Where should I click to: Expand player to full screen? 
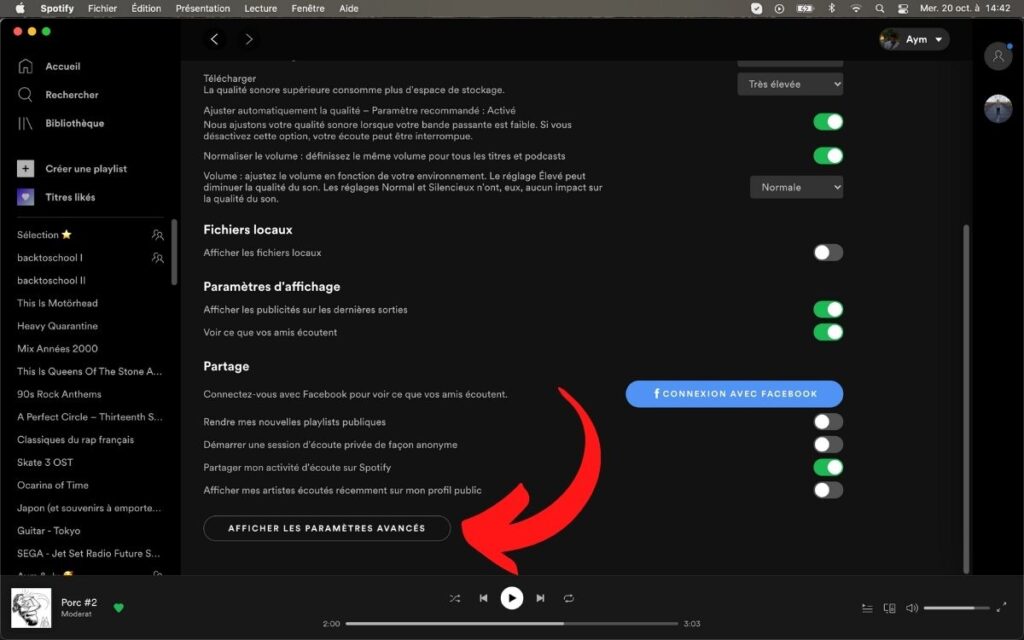[1001, 607]
